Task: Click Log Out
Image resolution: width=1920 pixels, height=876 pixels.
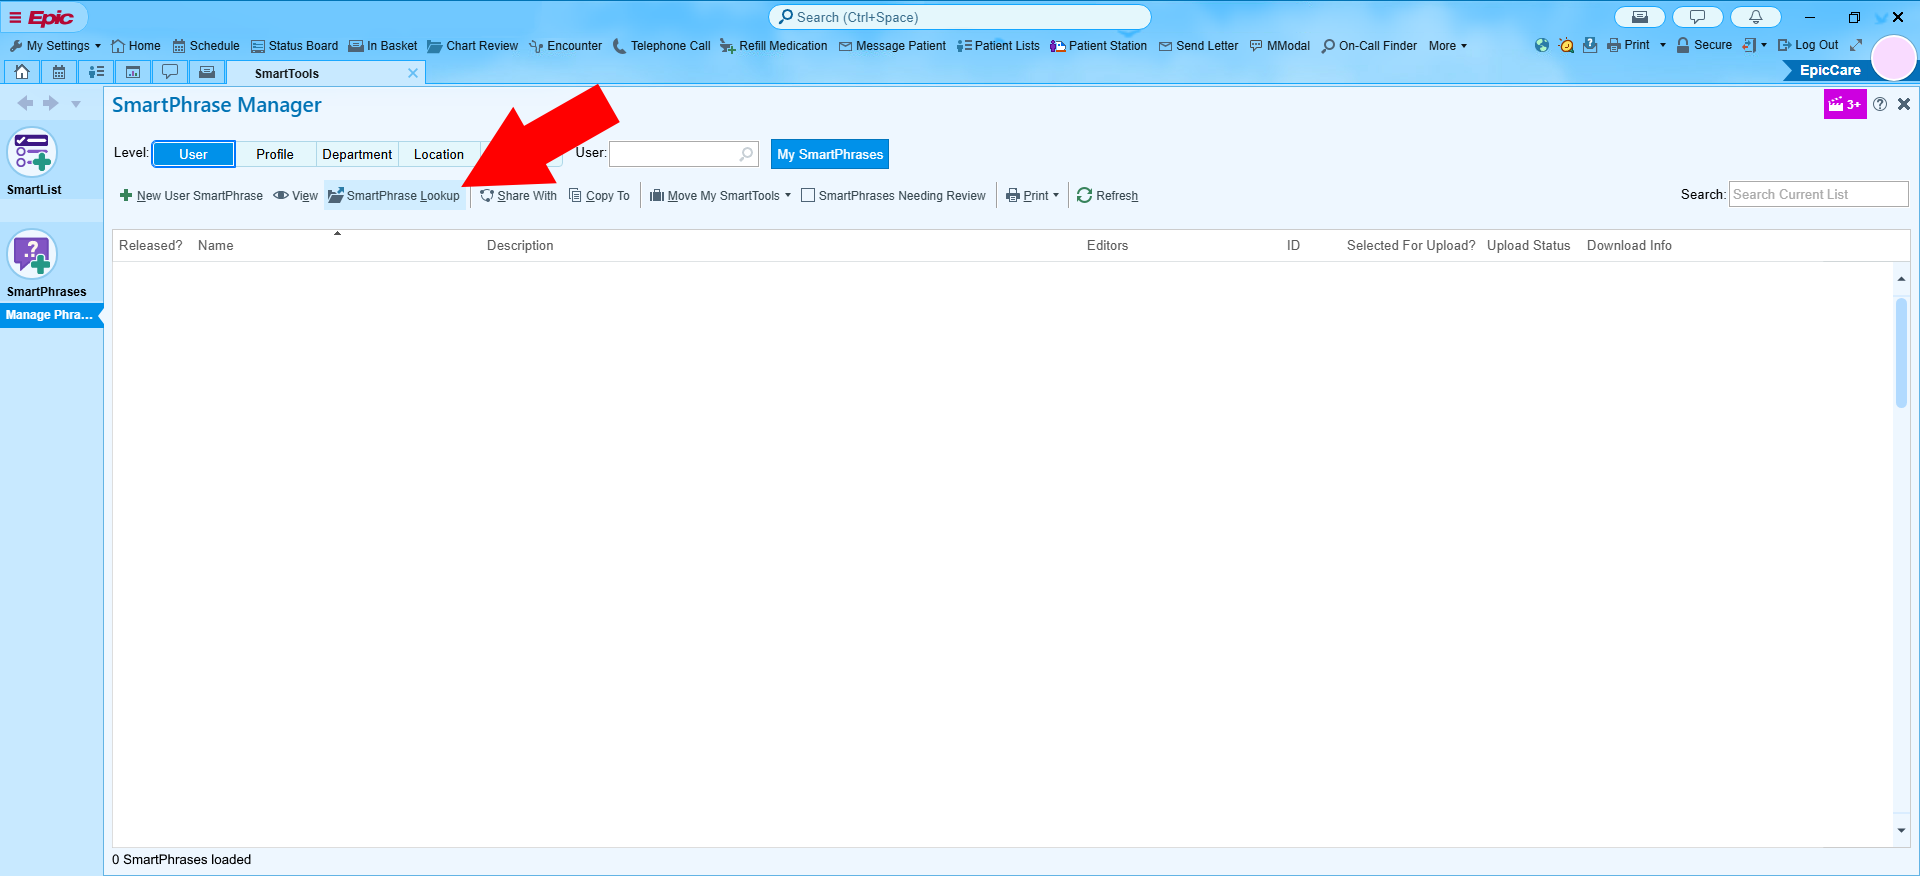Action: click(x=1808, y=45)
